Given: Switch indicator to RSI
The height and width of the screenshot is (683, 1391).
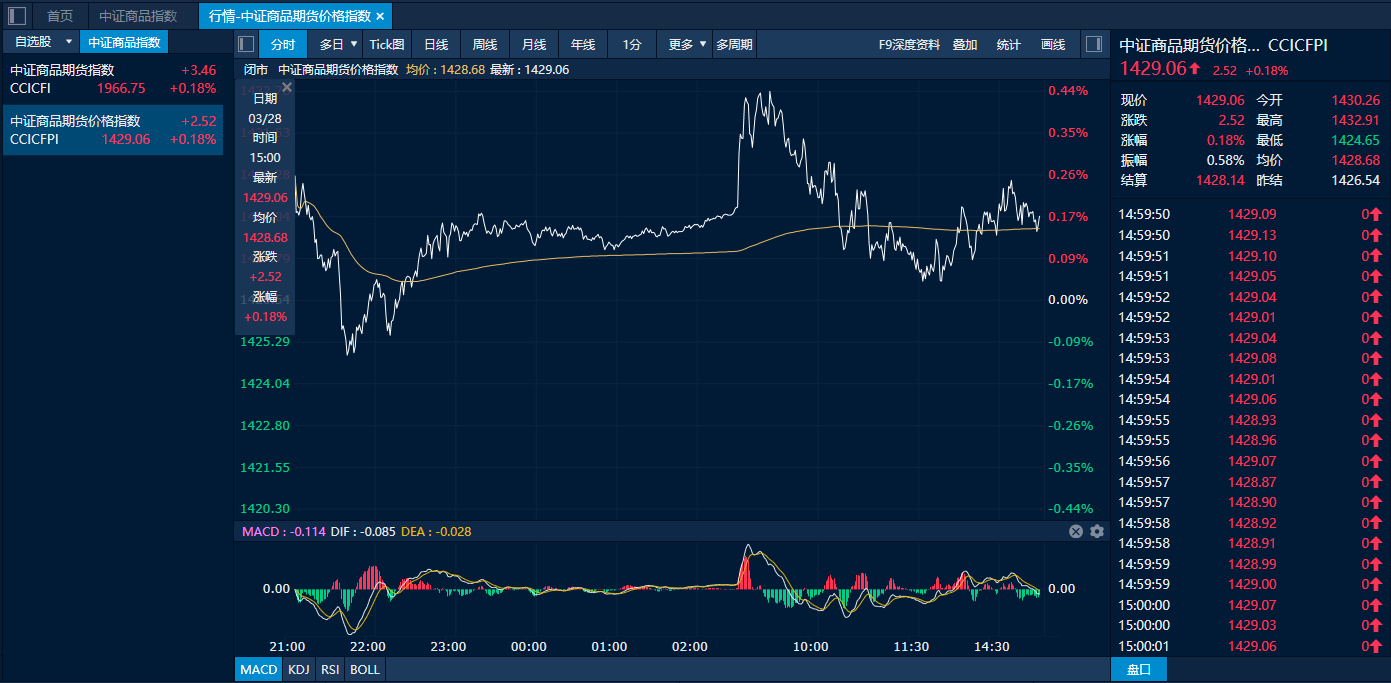Looking at the screenshot, I should 330,669.
